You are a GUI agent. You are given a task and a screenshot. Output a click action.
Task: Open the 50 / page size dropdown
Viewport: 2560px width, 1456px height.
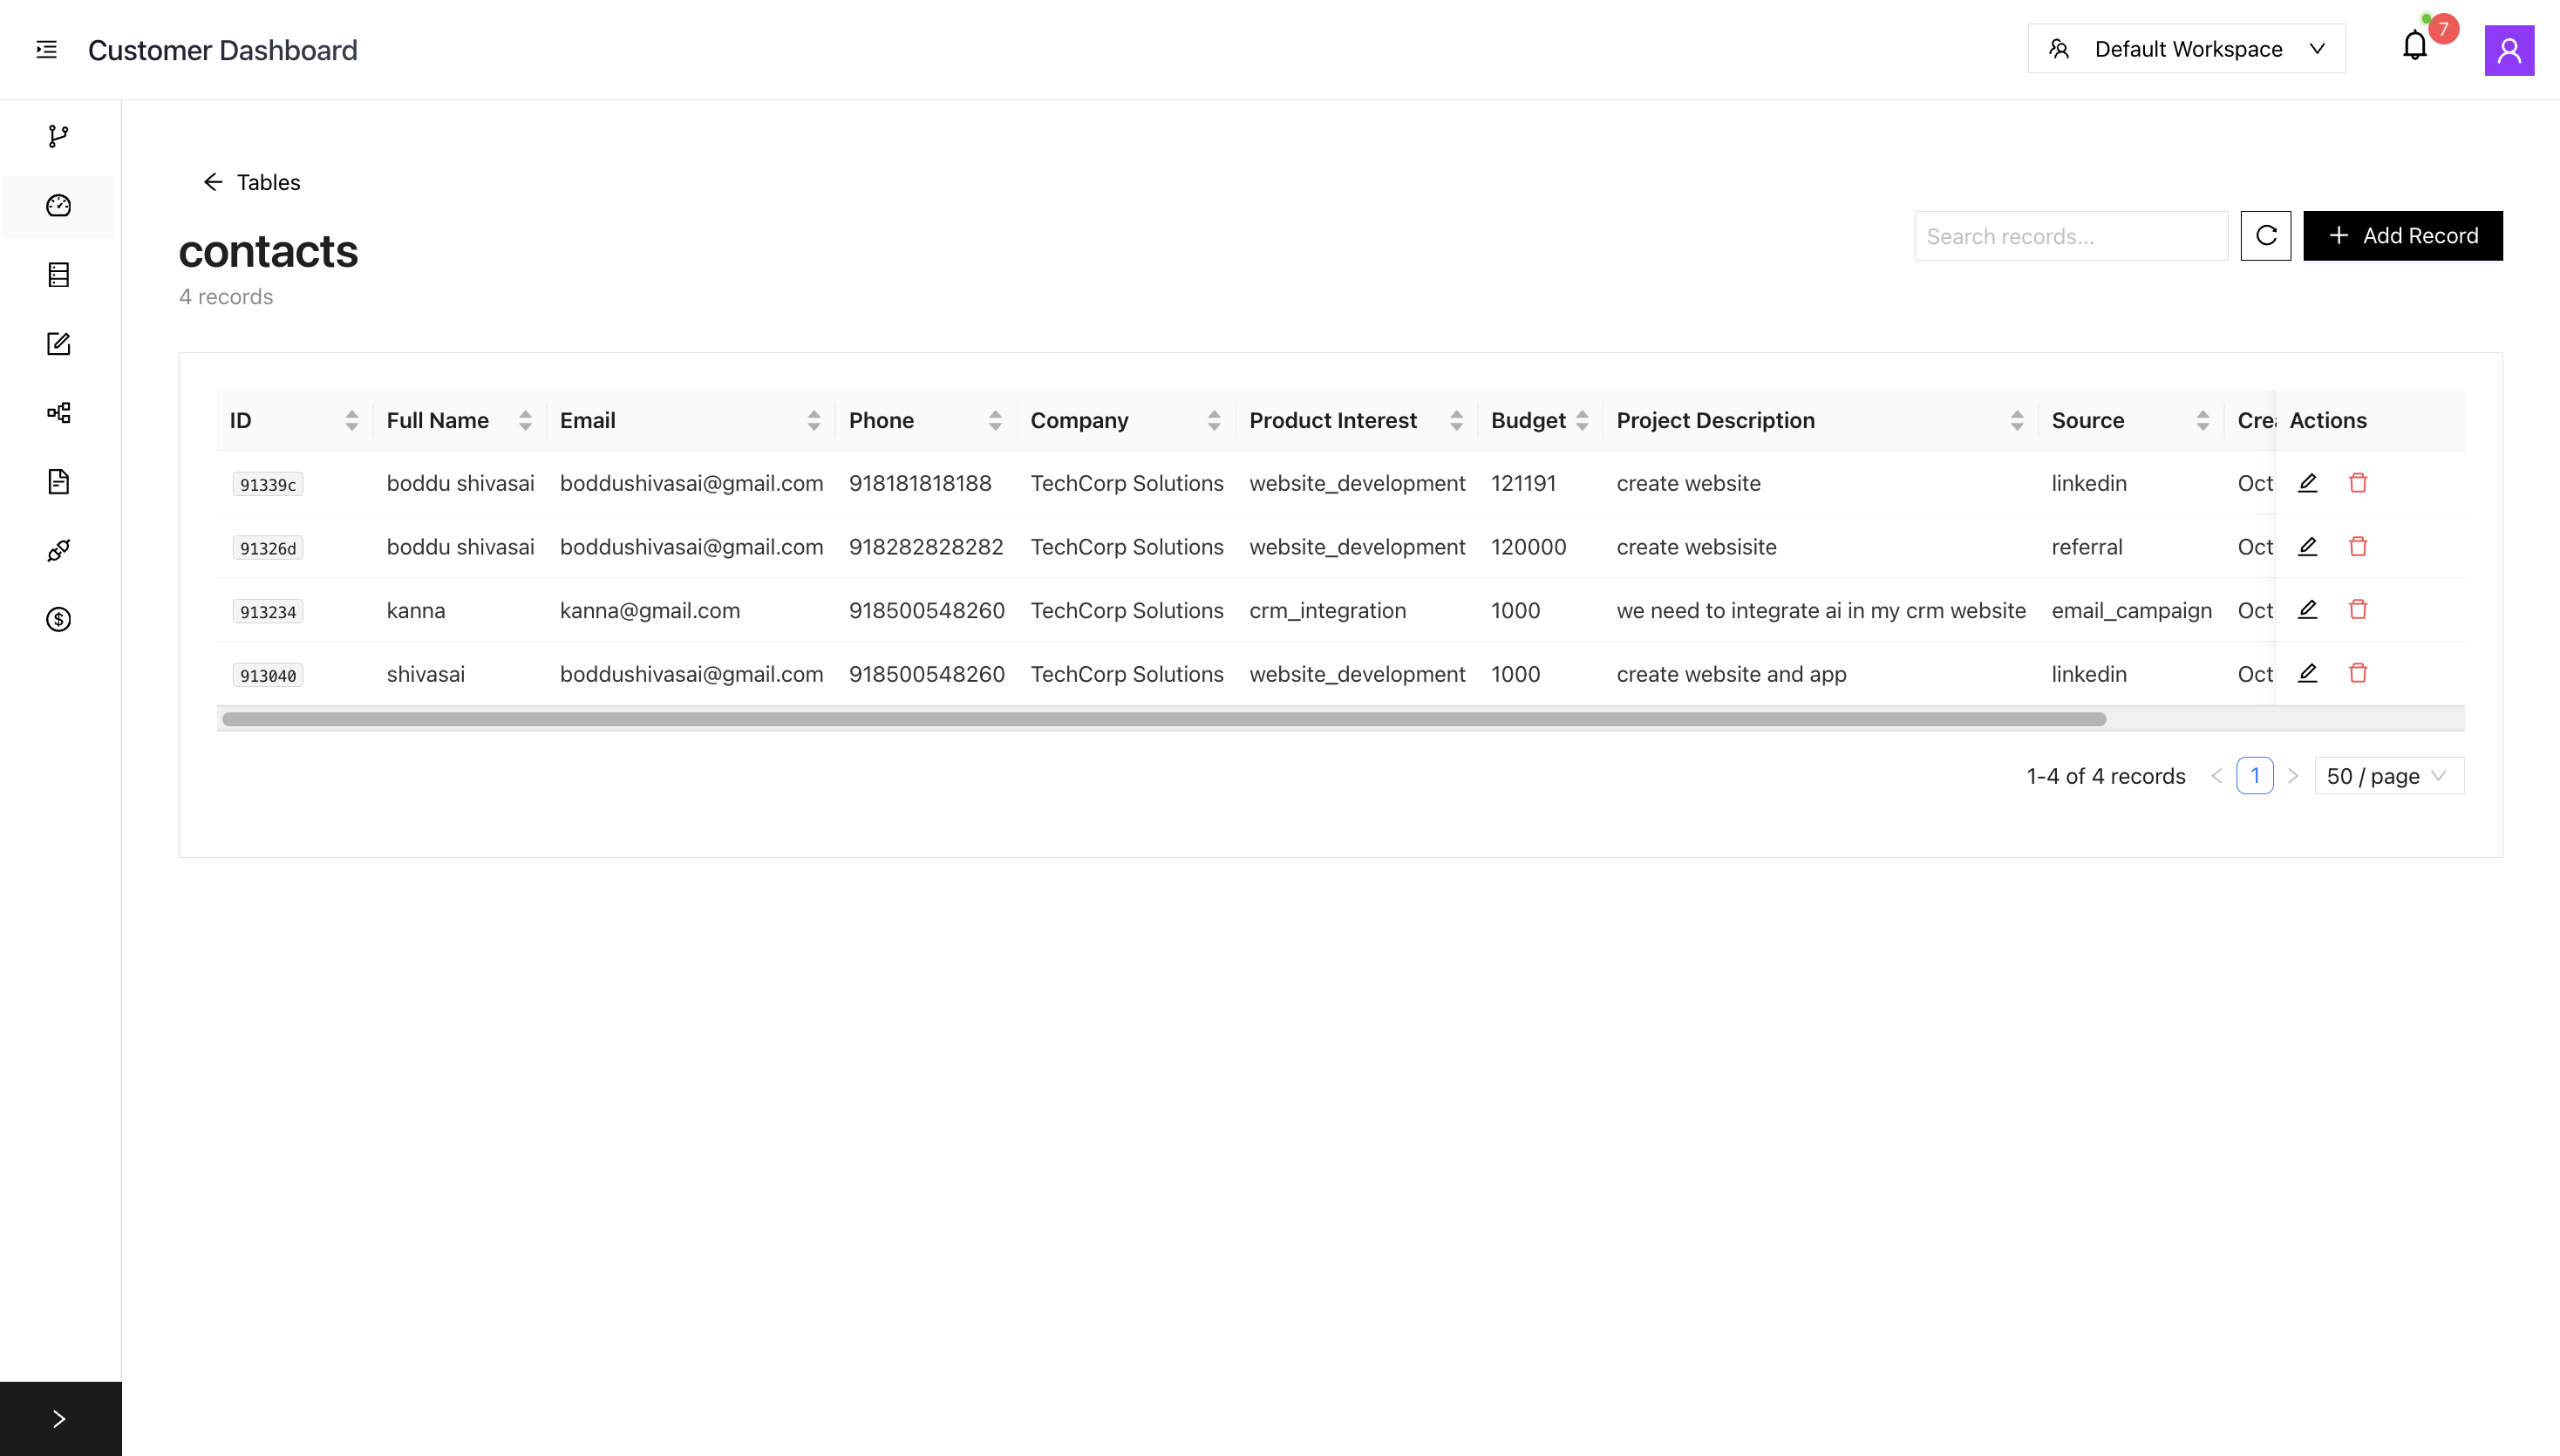point(2388,776)
